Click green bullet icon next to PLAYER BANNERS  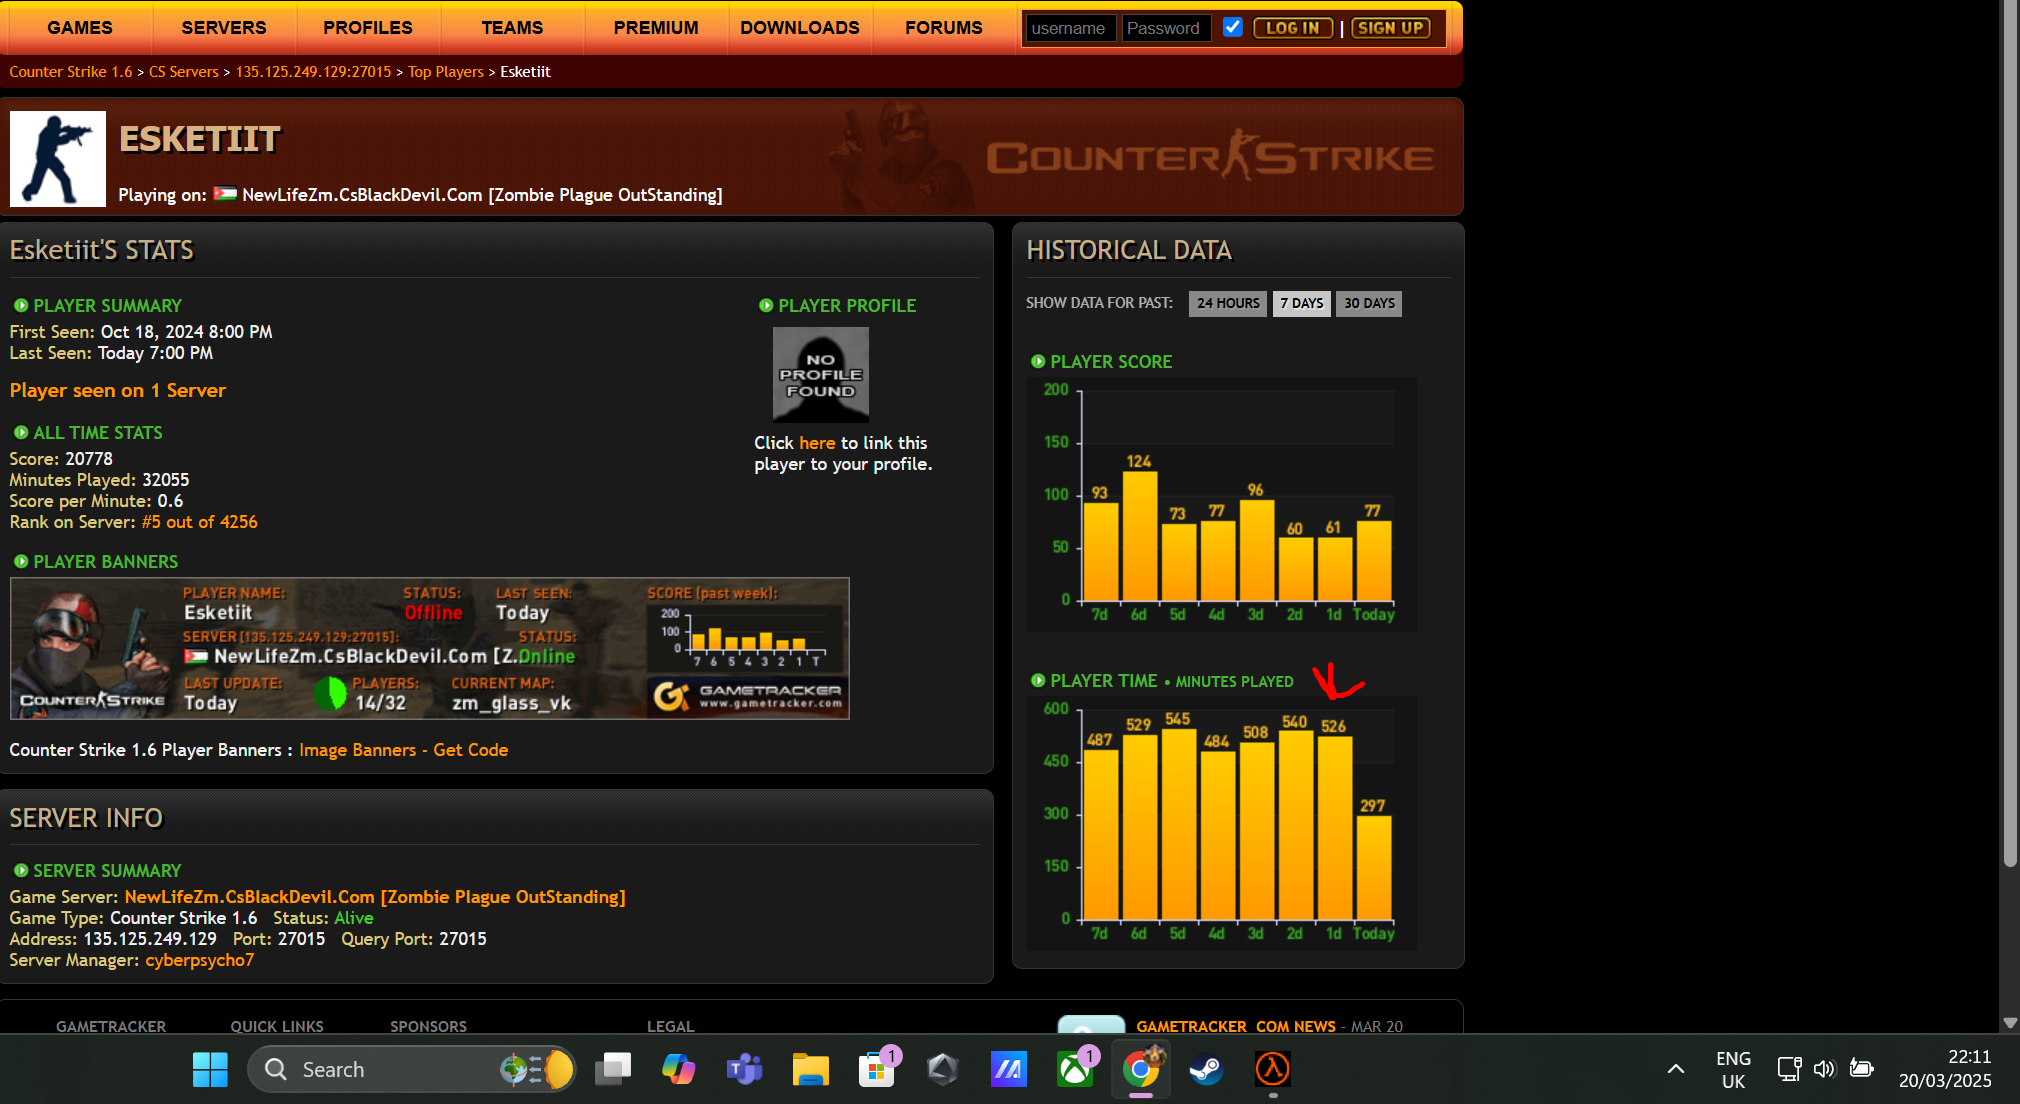click(x=21, y=562)
